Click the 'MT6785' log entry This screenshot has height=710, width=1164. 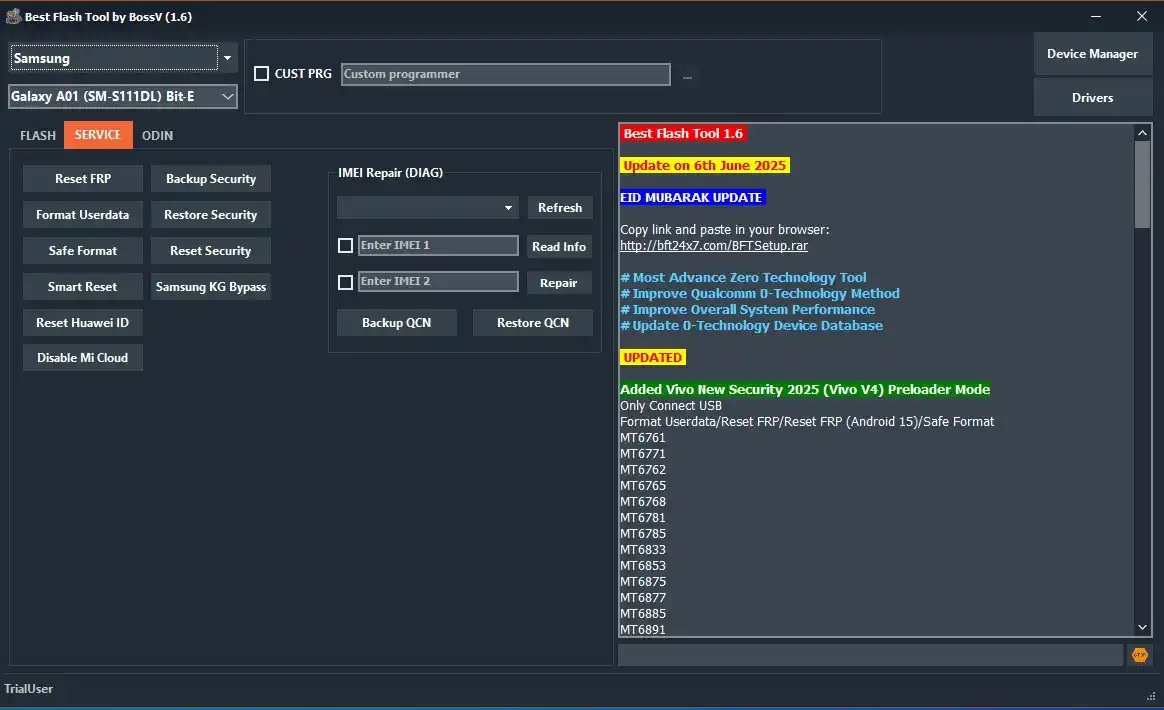pos(643,534)
